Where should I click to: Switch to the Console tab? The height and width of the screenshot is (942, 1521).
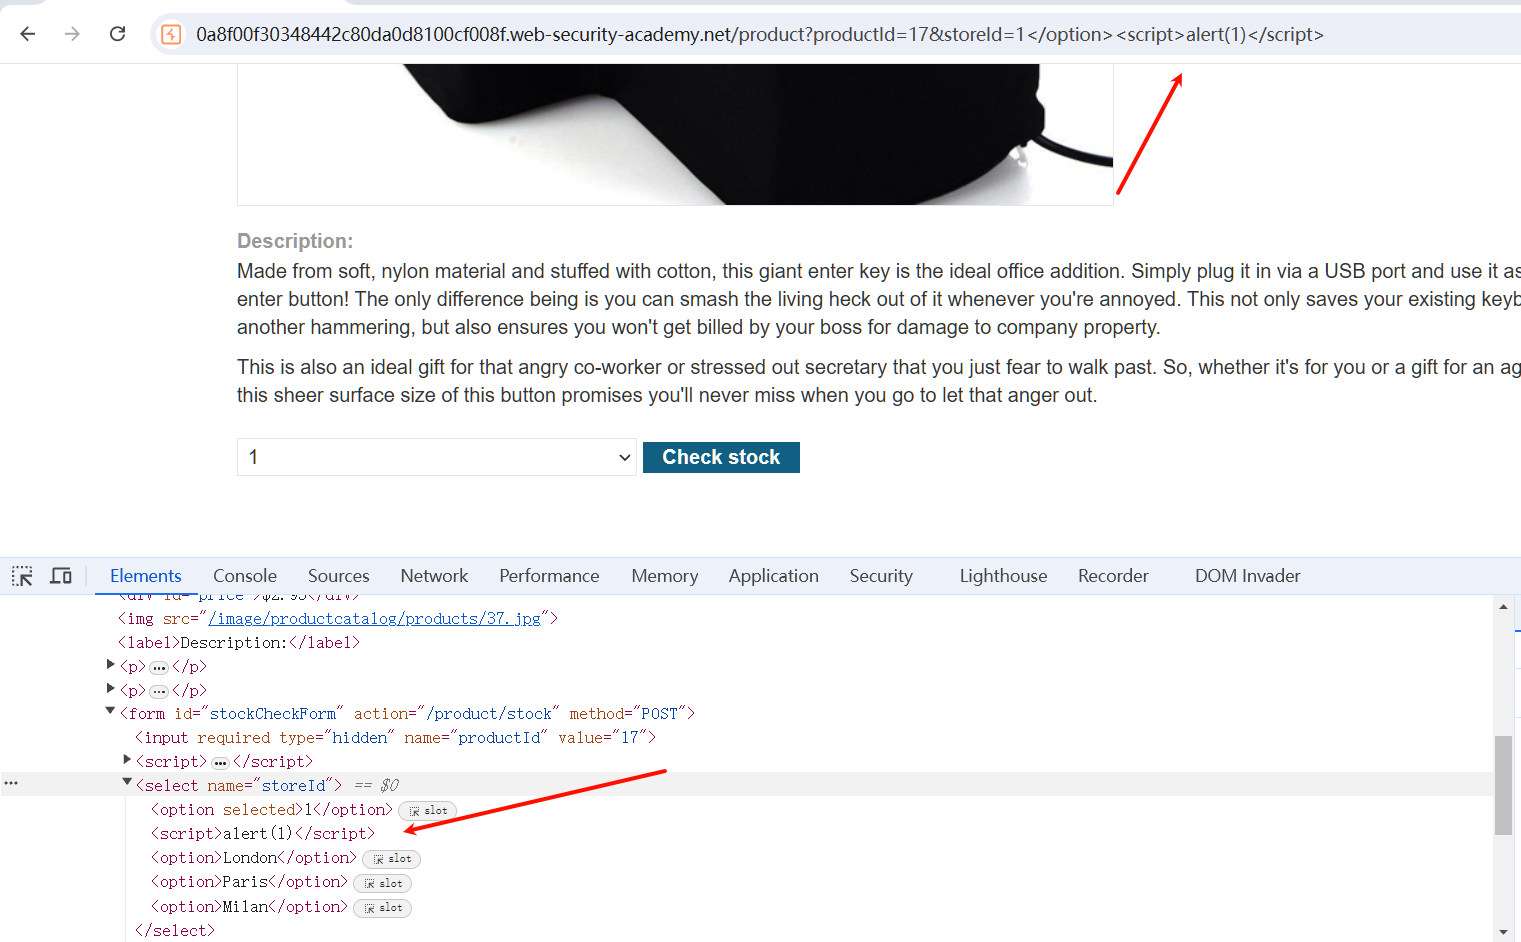(x=244, y=576)
